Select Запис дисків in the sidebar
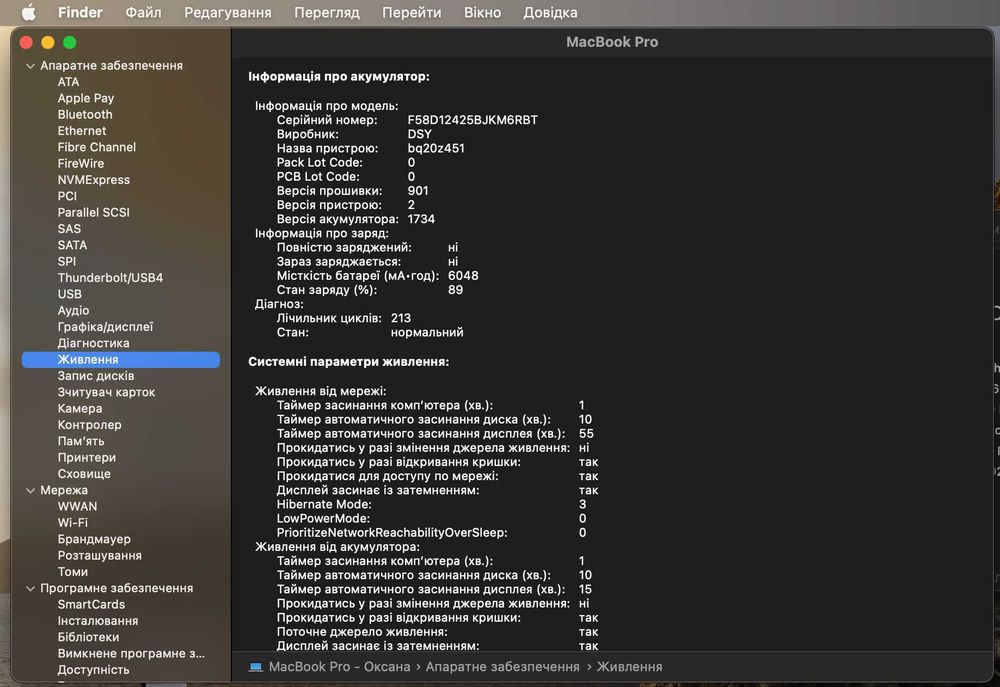Screen dimensions: 1000x687 coord(96,376)
